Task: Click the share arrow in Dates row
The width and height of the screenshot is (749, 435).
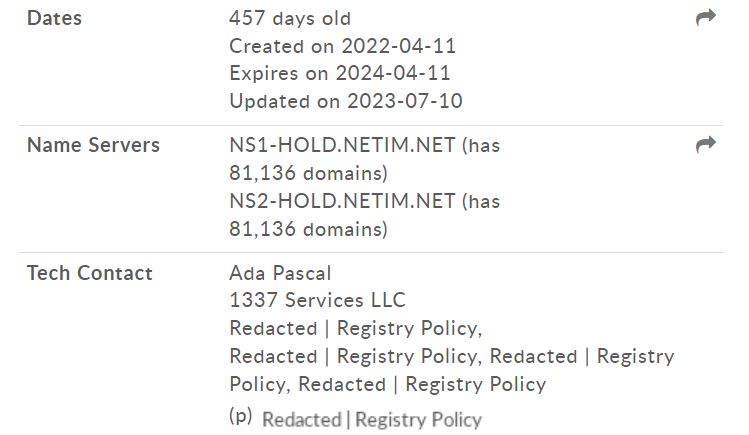Action: [706, 18]
